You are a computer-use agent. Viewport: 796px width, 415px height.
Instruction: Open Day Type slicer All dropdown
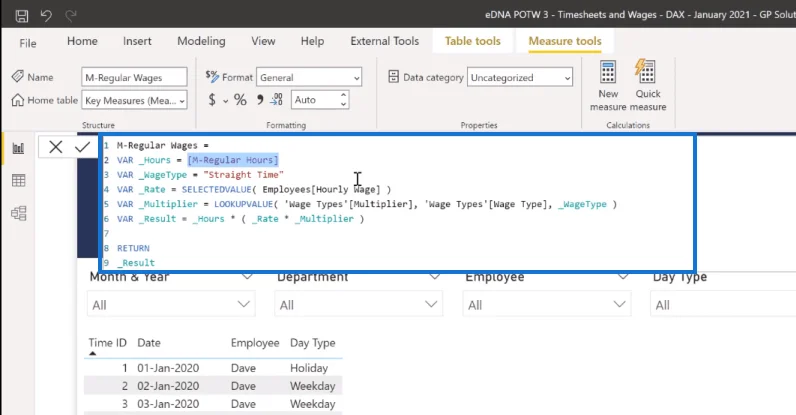click(723, 305)
